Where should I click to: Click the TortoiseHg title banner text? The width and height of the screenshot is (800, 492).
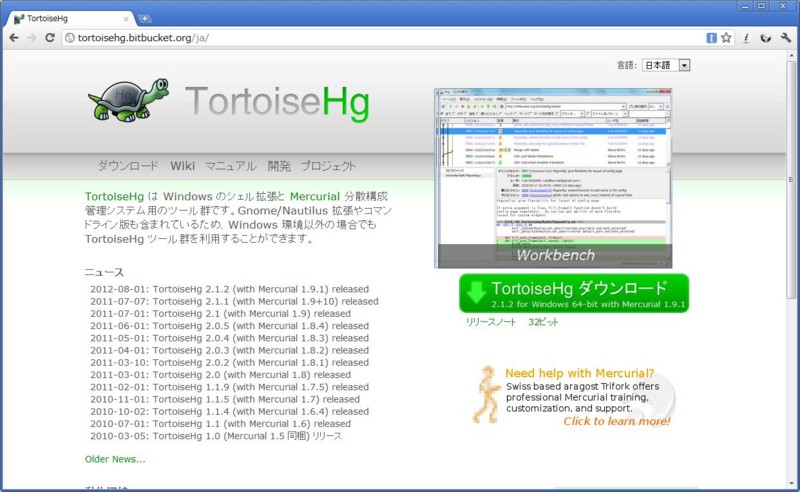pyautogui.click(x=277, y=102)
